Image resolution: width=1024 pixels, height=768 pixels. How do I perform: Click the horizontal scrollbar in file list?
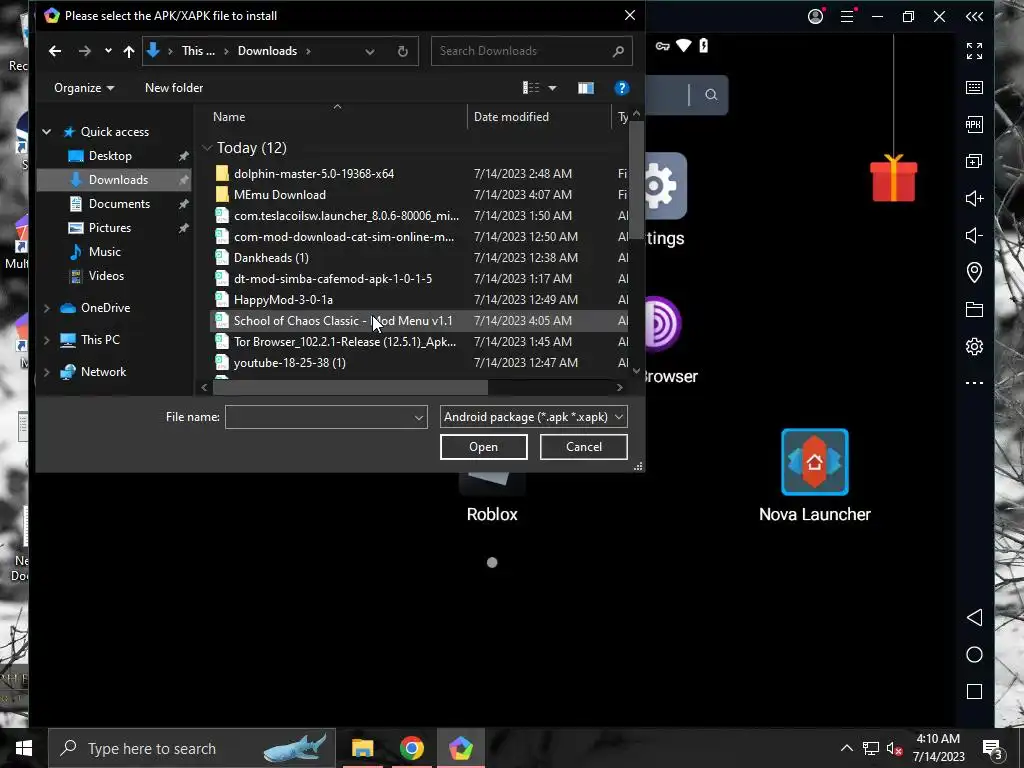[x=350, y=387]
